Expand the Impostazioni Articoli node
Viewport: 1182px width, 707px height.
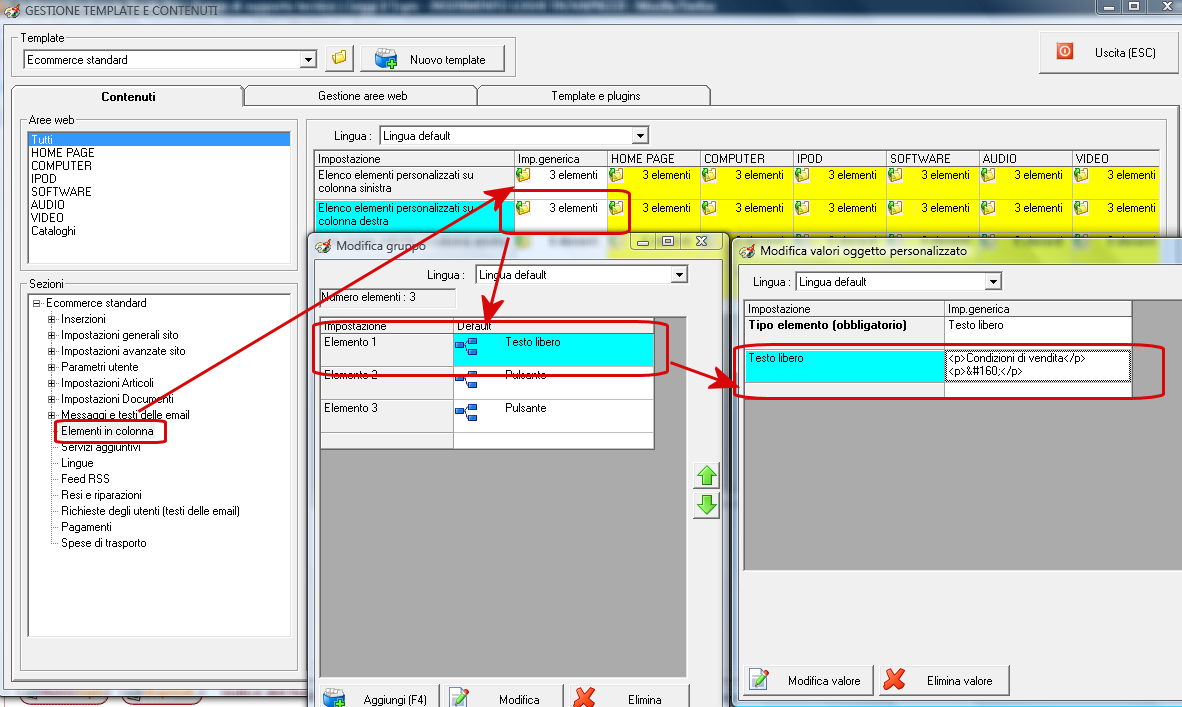click(x=51, y=383)
